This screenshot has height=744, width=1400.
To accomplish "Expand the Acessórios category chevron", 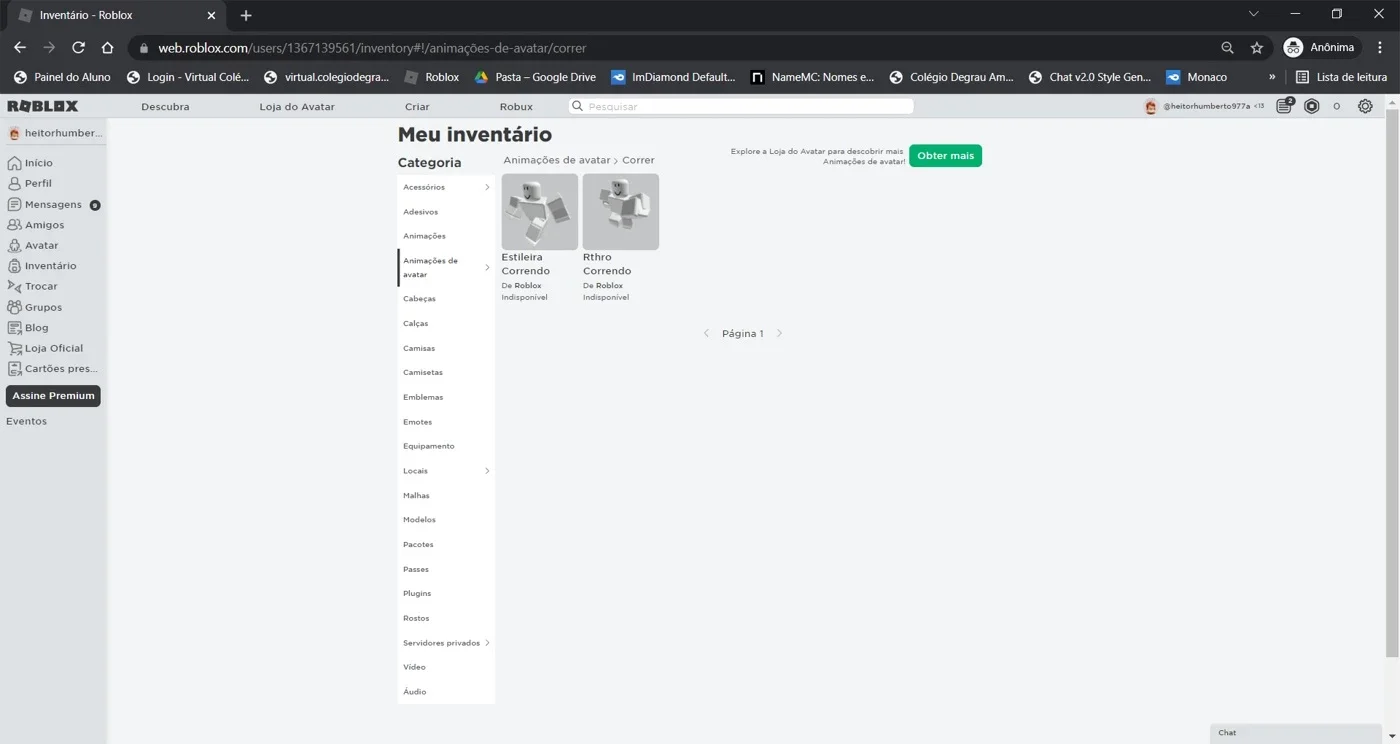I will click(x=487, y=187).
